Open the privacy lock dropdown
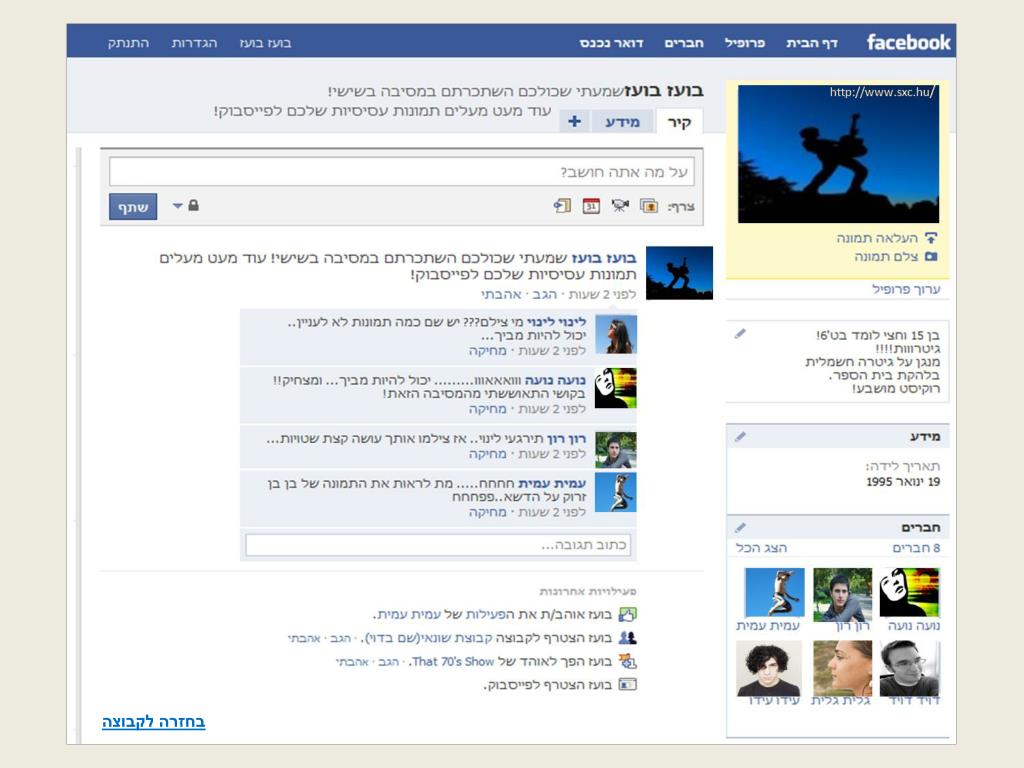Viewport: 1024px width, 768px height. 185,206
